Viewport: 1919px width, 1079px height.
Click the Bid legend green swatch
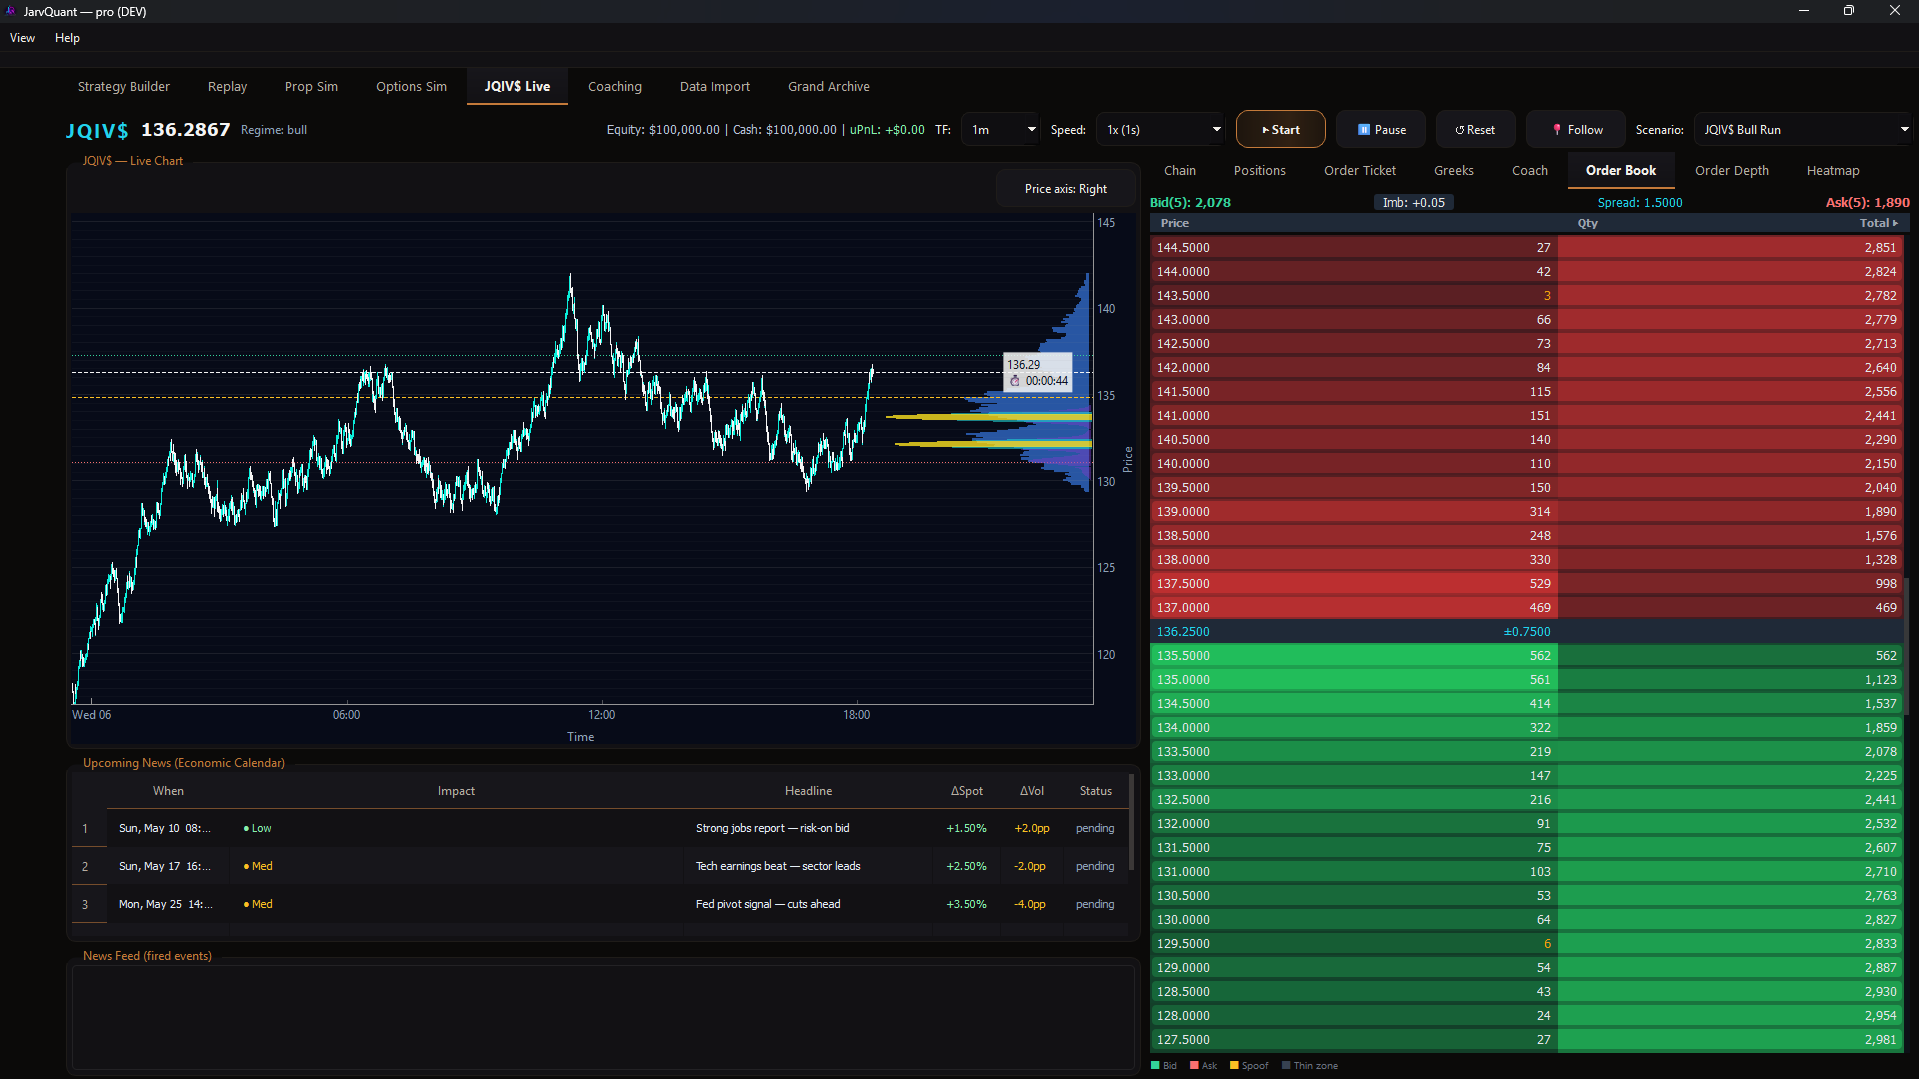[1156, 1066]
